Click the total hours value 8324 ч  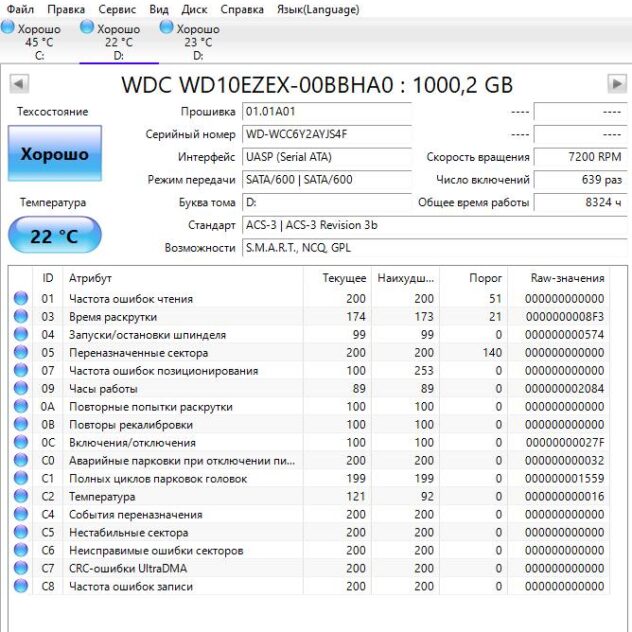pos(580,202)
